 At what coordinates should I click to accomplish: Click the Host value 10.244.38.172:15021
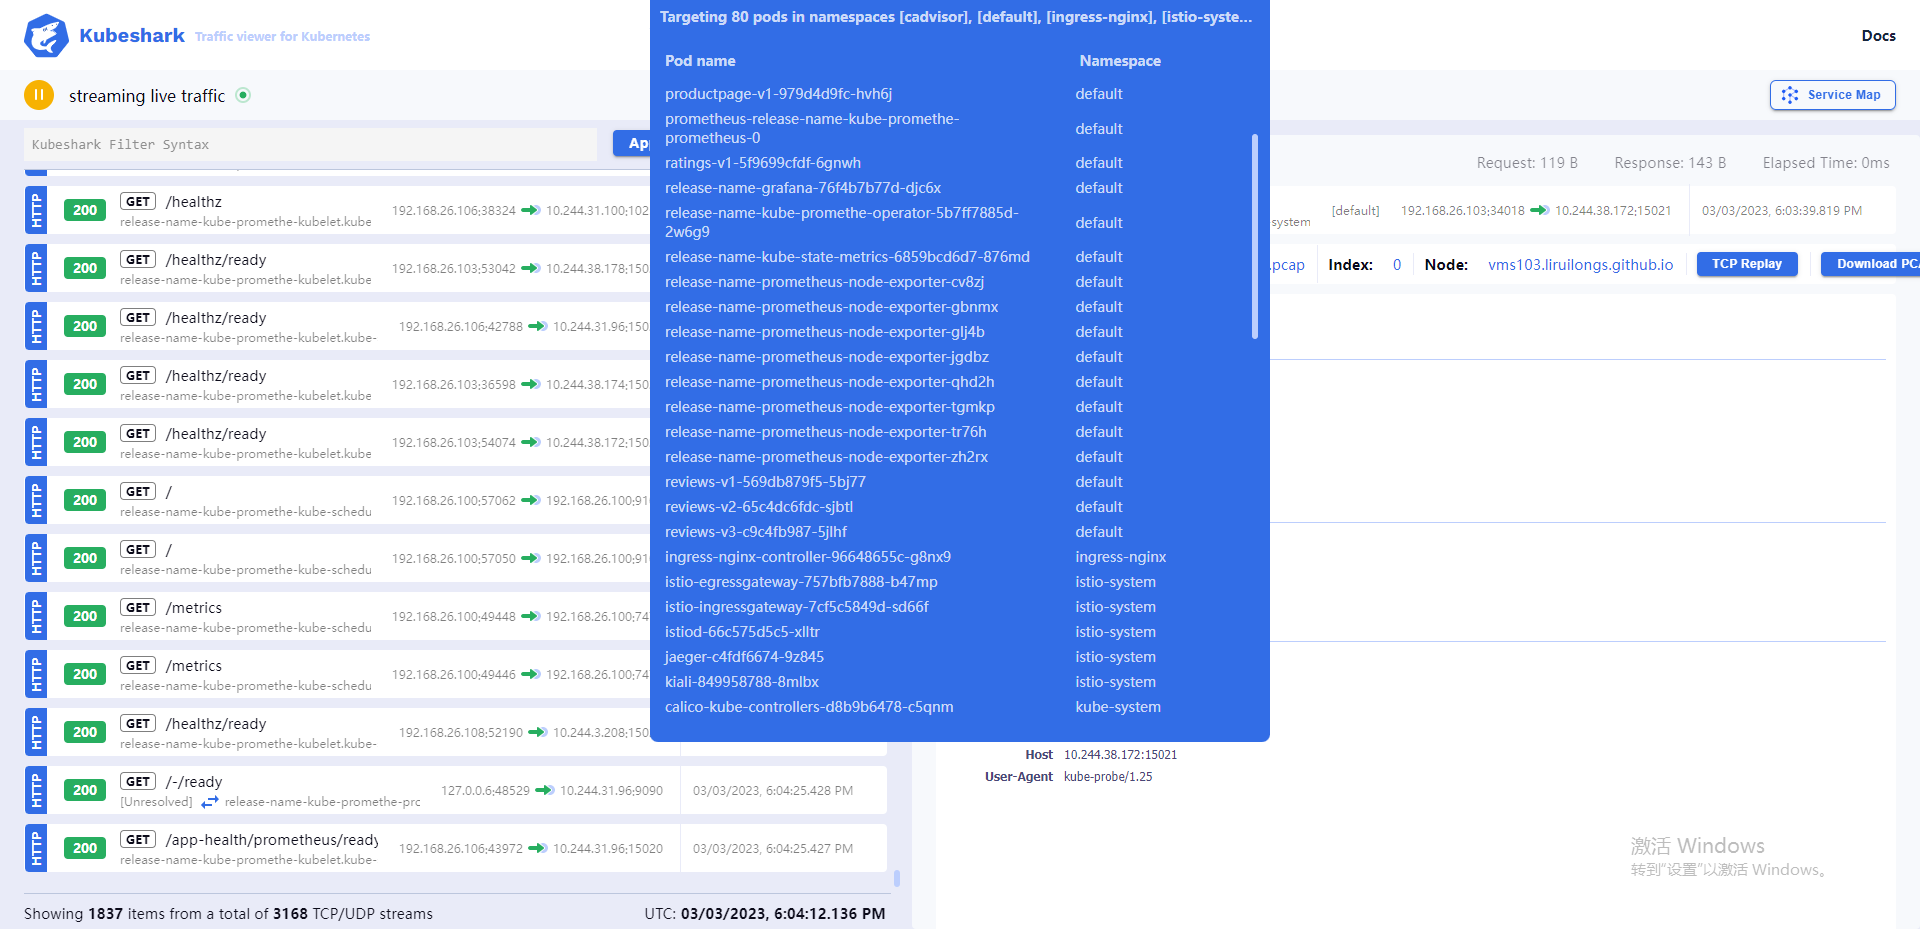[x=1120, y=755]
